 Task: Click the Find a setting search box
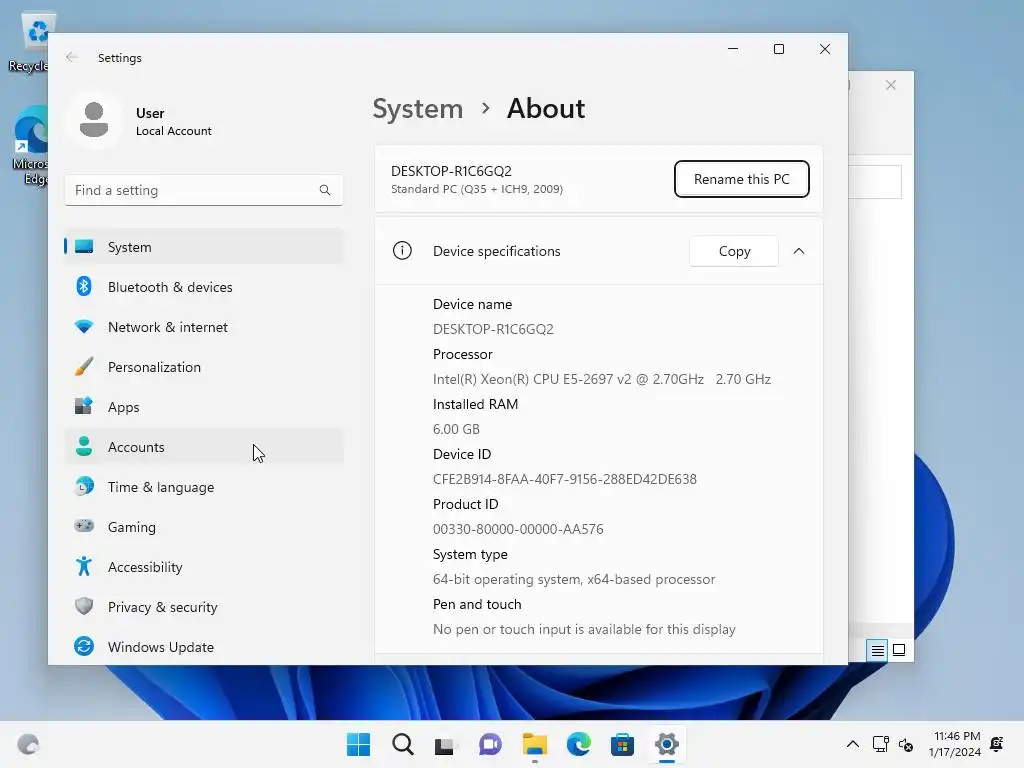tap(204, 190)
